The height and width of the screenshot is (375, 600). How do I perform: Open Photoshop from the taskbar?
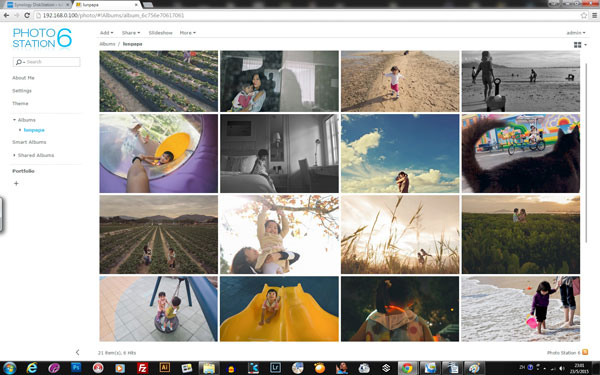(76, 368)
